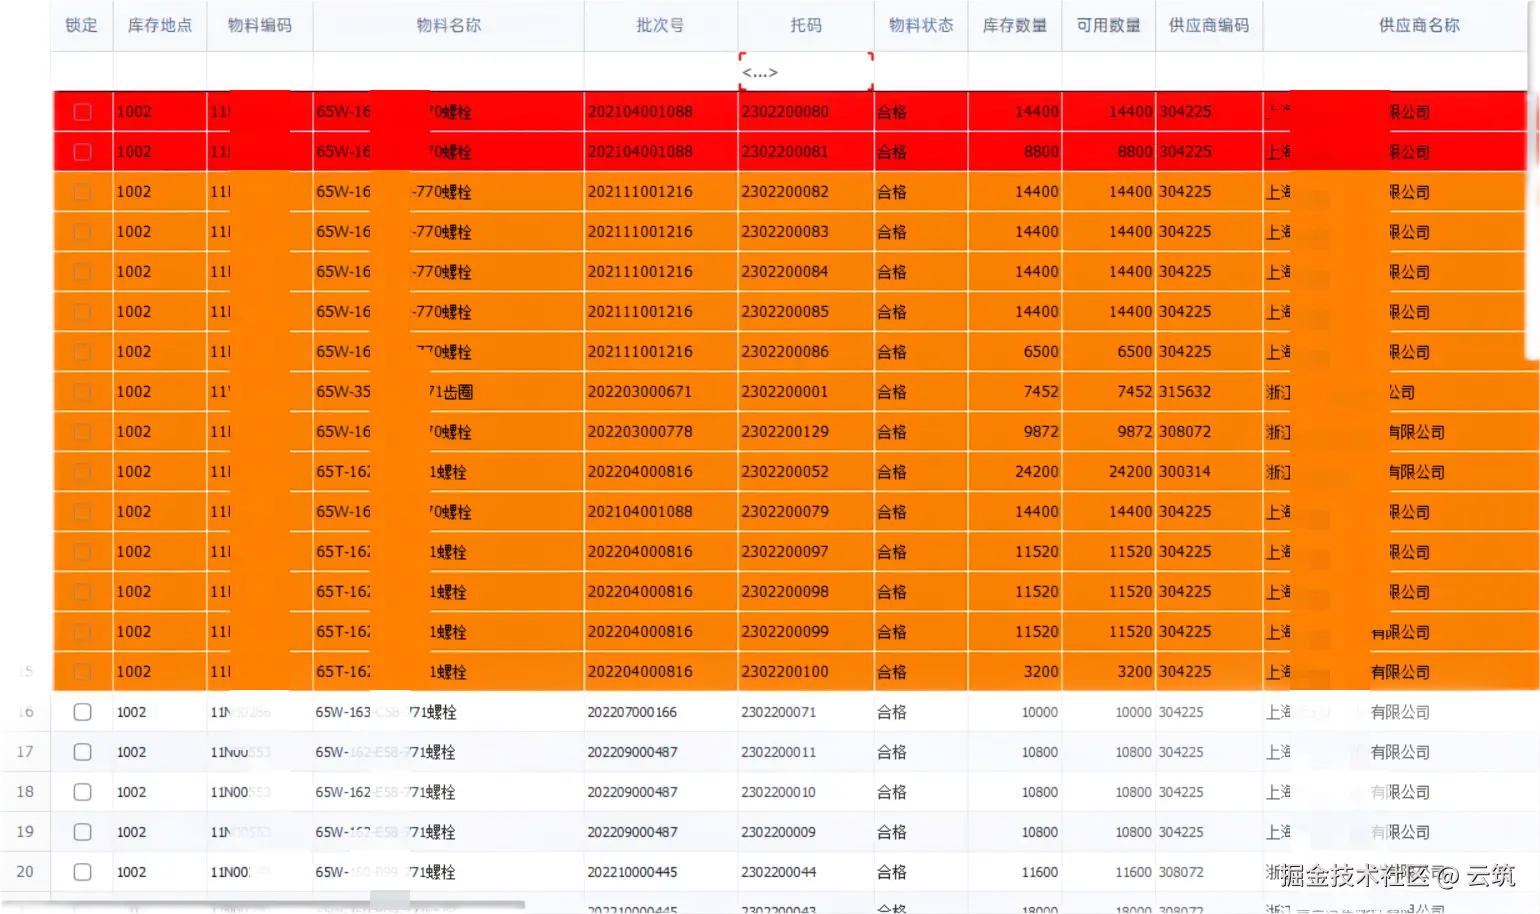Tick the checkbox on row 17

click(x=83, y=751)
